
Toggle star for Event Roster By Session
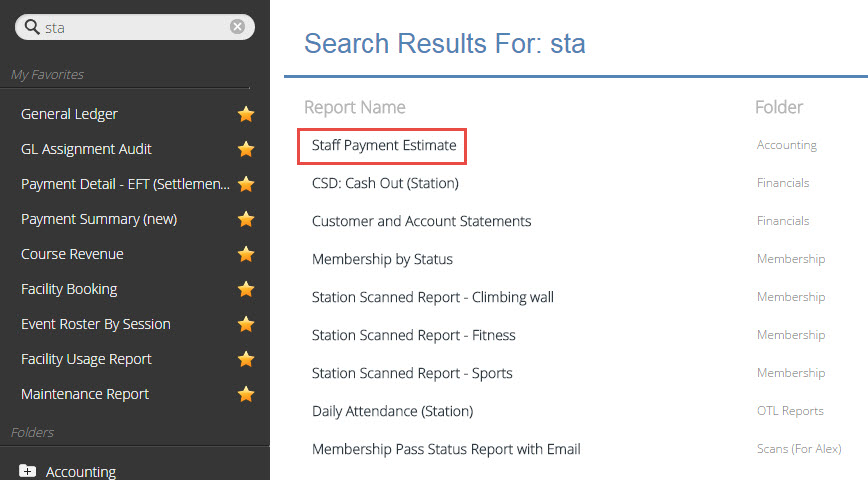pos(246,324)
